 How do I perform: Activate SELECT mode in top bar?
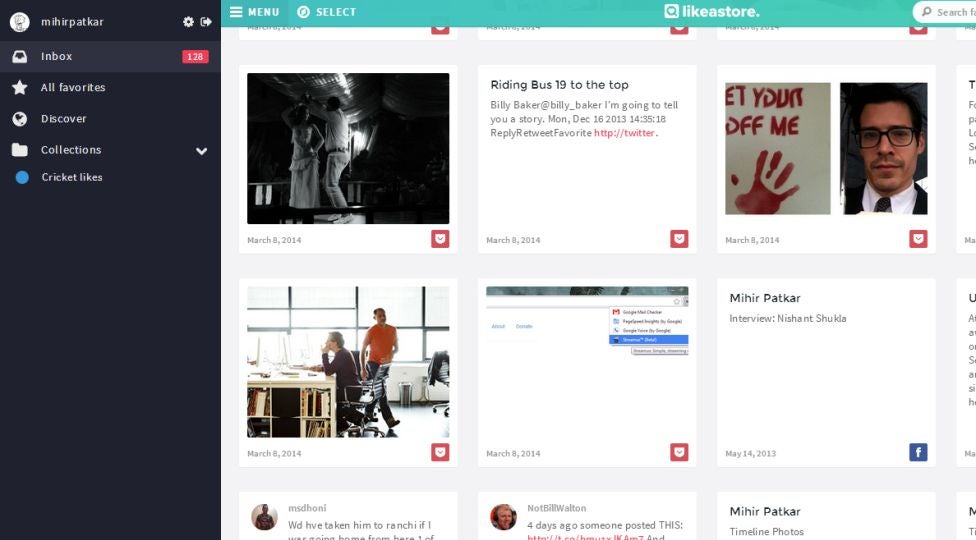[327, 12]
